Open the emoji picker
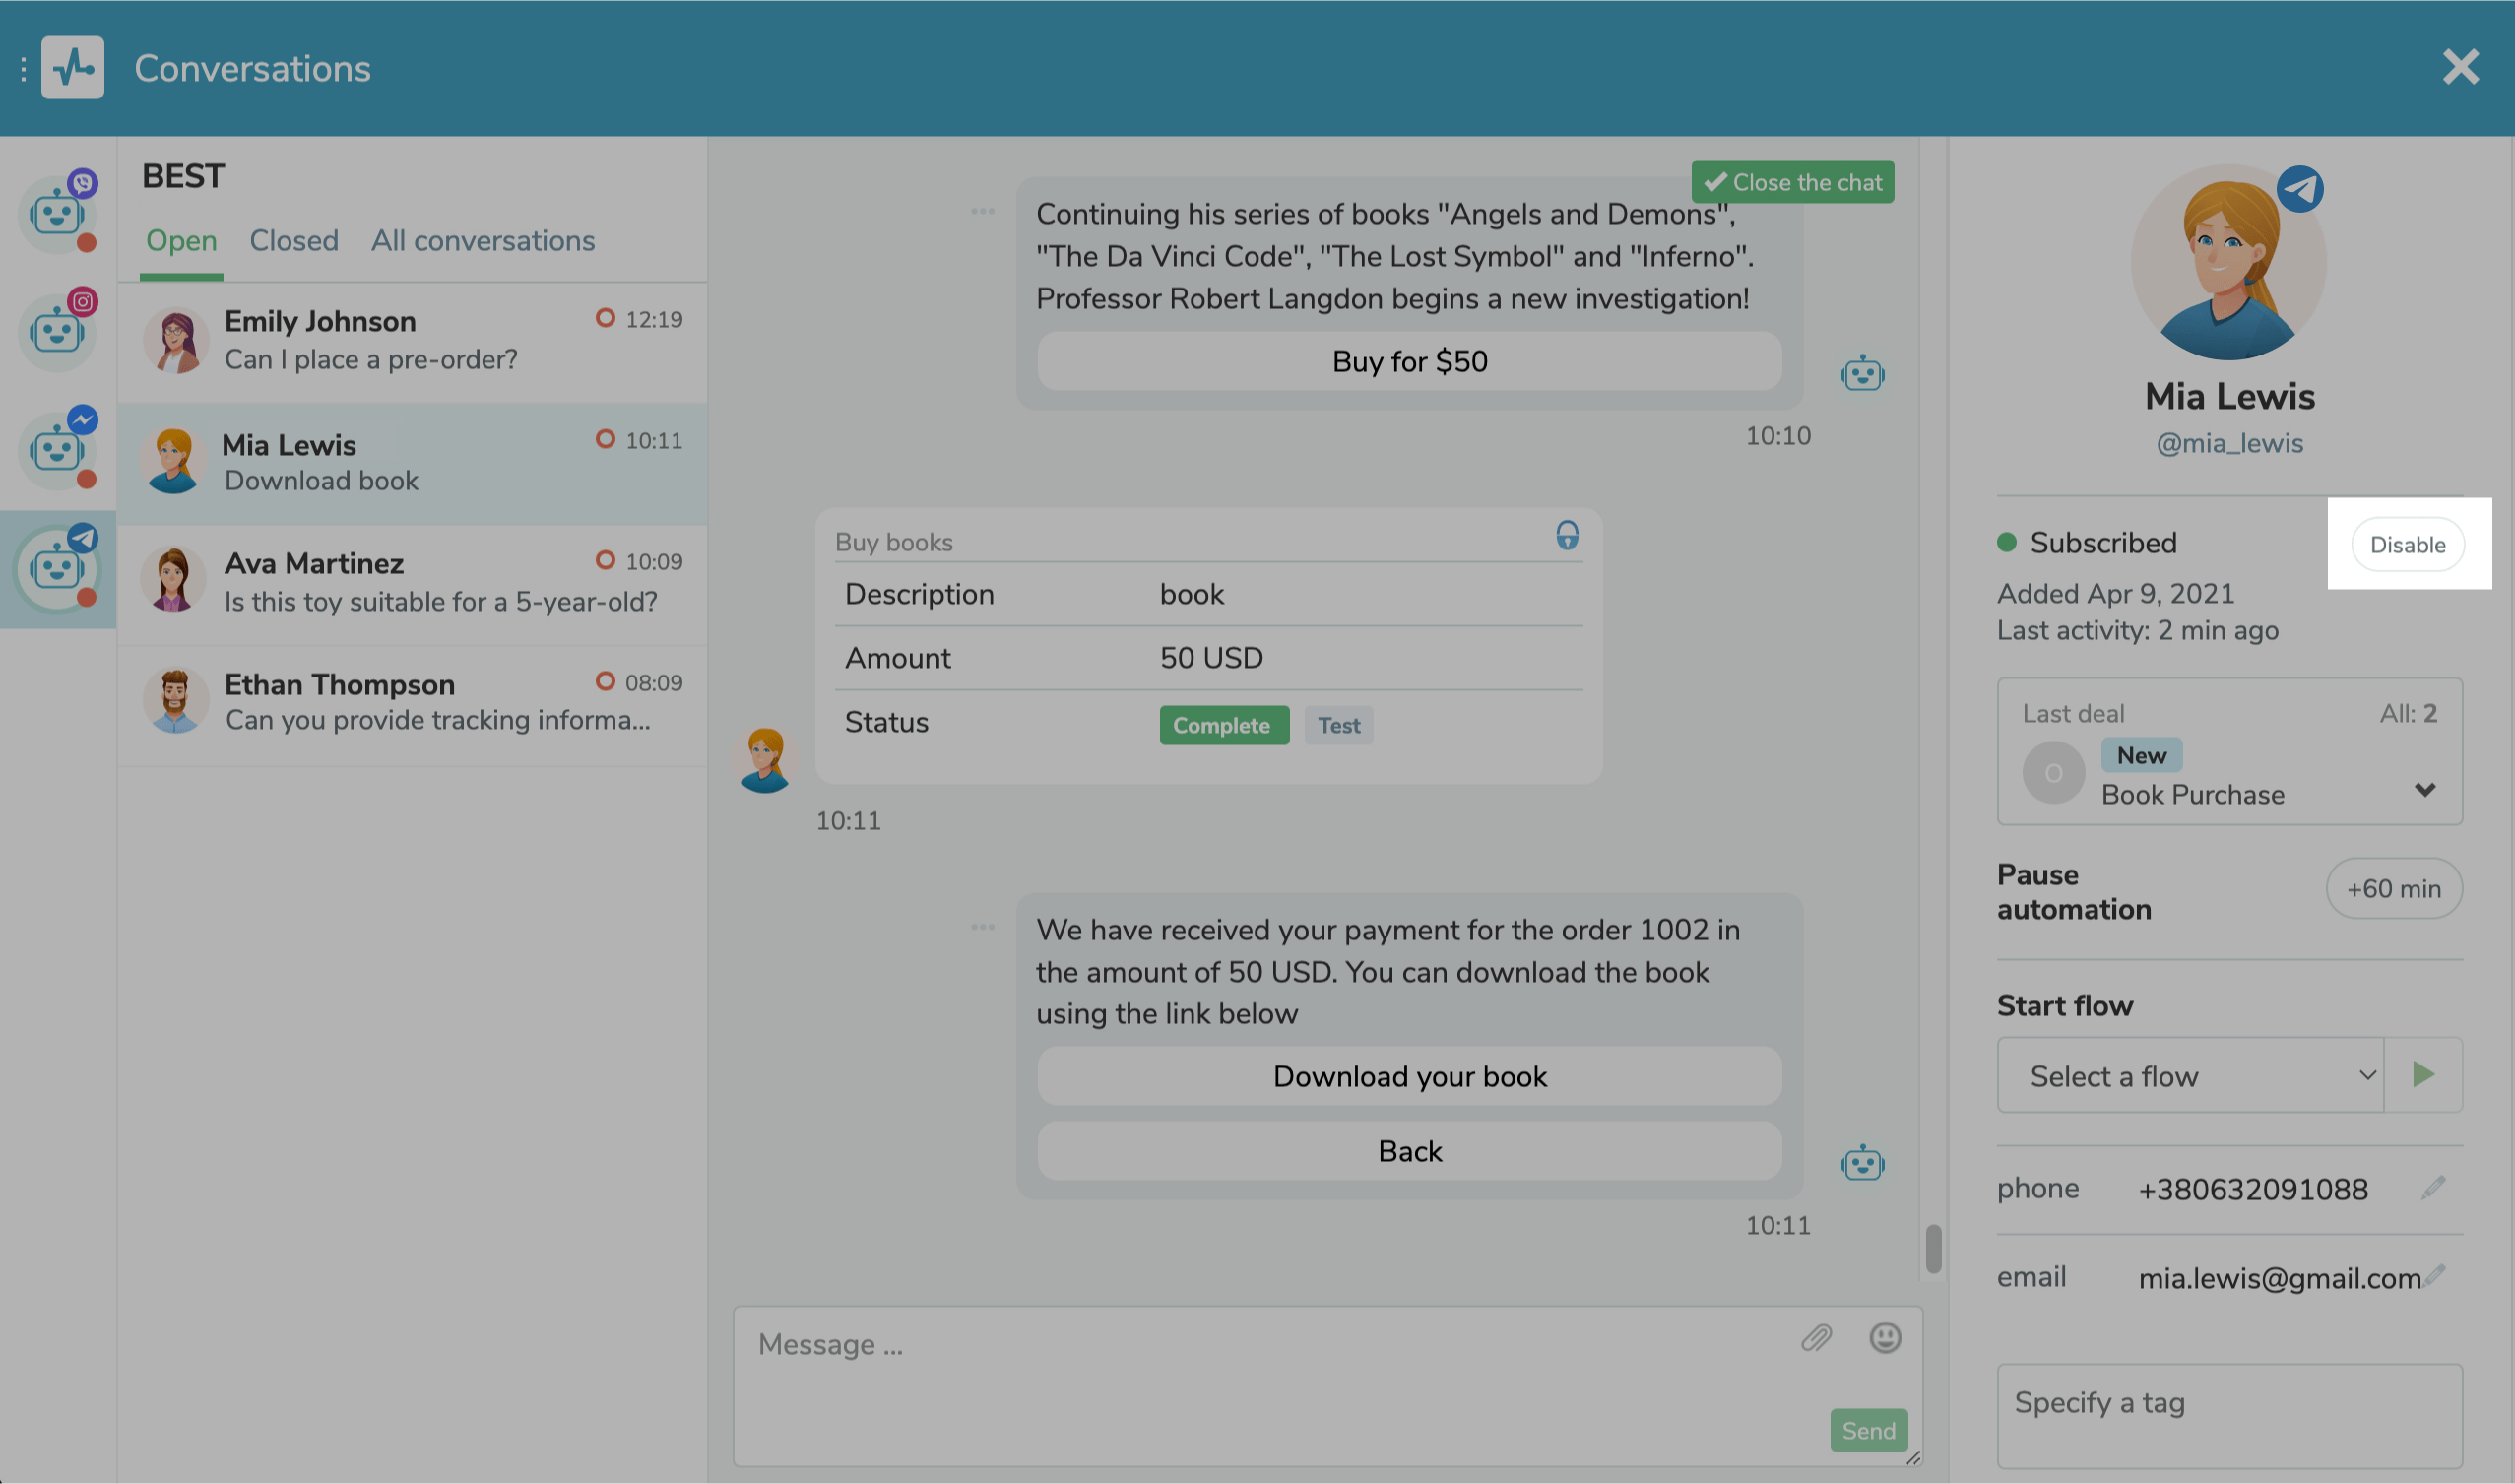The width and height of the screenshot is (2515, 1484). click(1885, 1338)
